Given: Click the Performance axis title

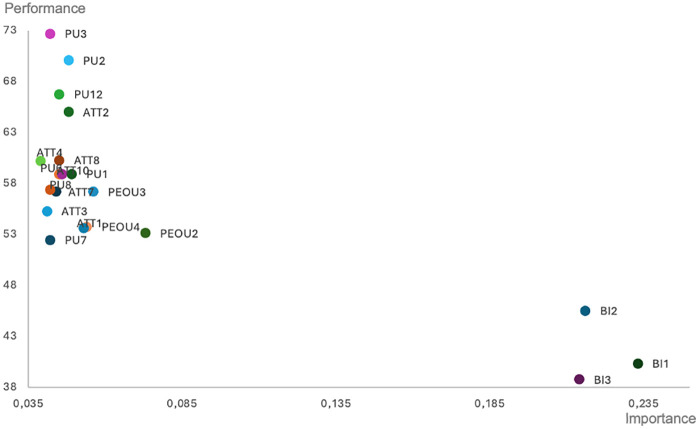Looking at the screenshot, I should pos(45,8).
